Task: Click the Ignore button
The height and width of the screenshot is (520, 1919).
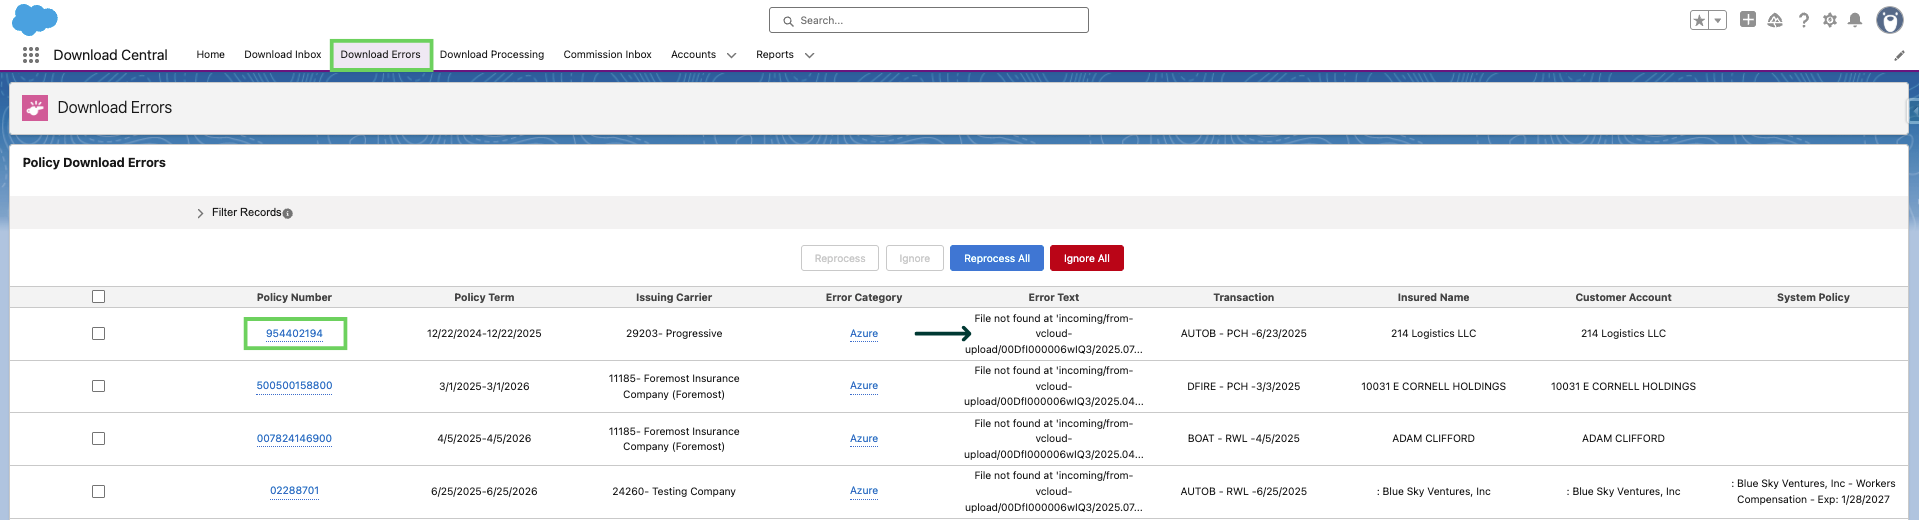Action: coord(915,258)
